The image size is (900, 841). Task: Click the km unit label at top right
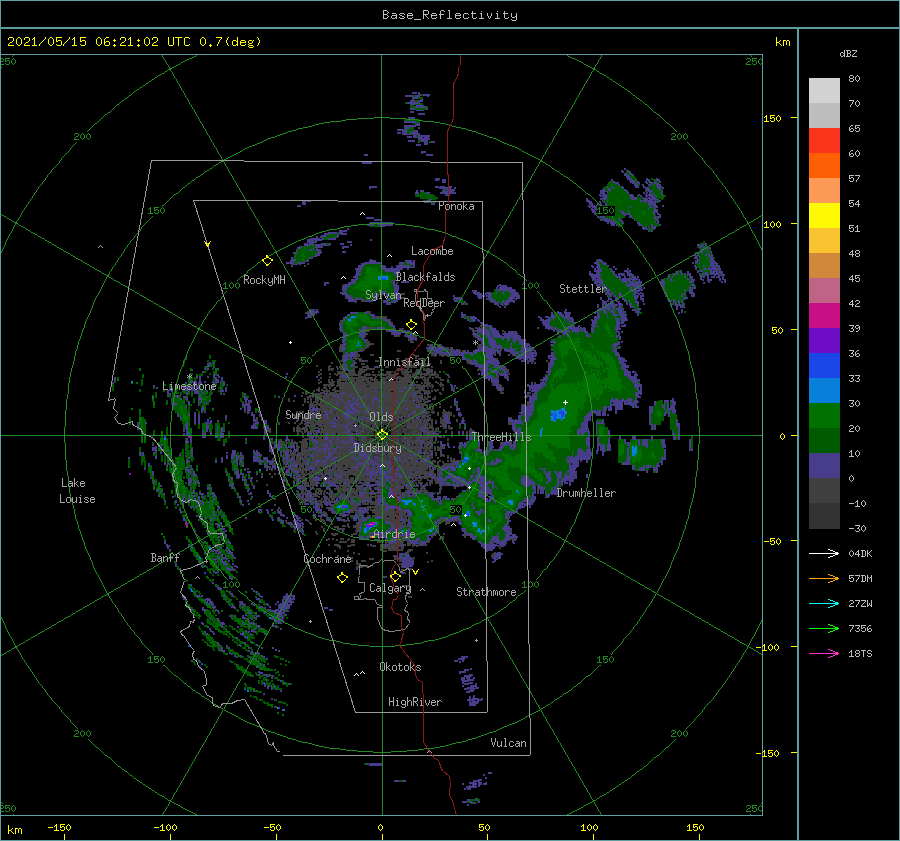tap(782, 42)
